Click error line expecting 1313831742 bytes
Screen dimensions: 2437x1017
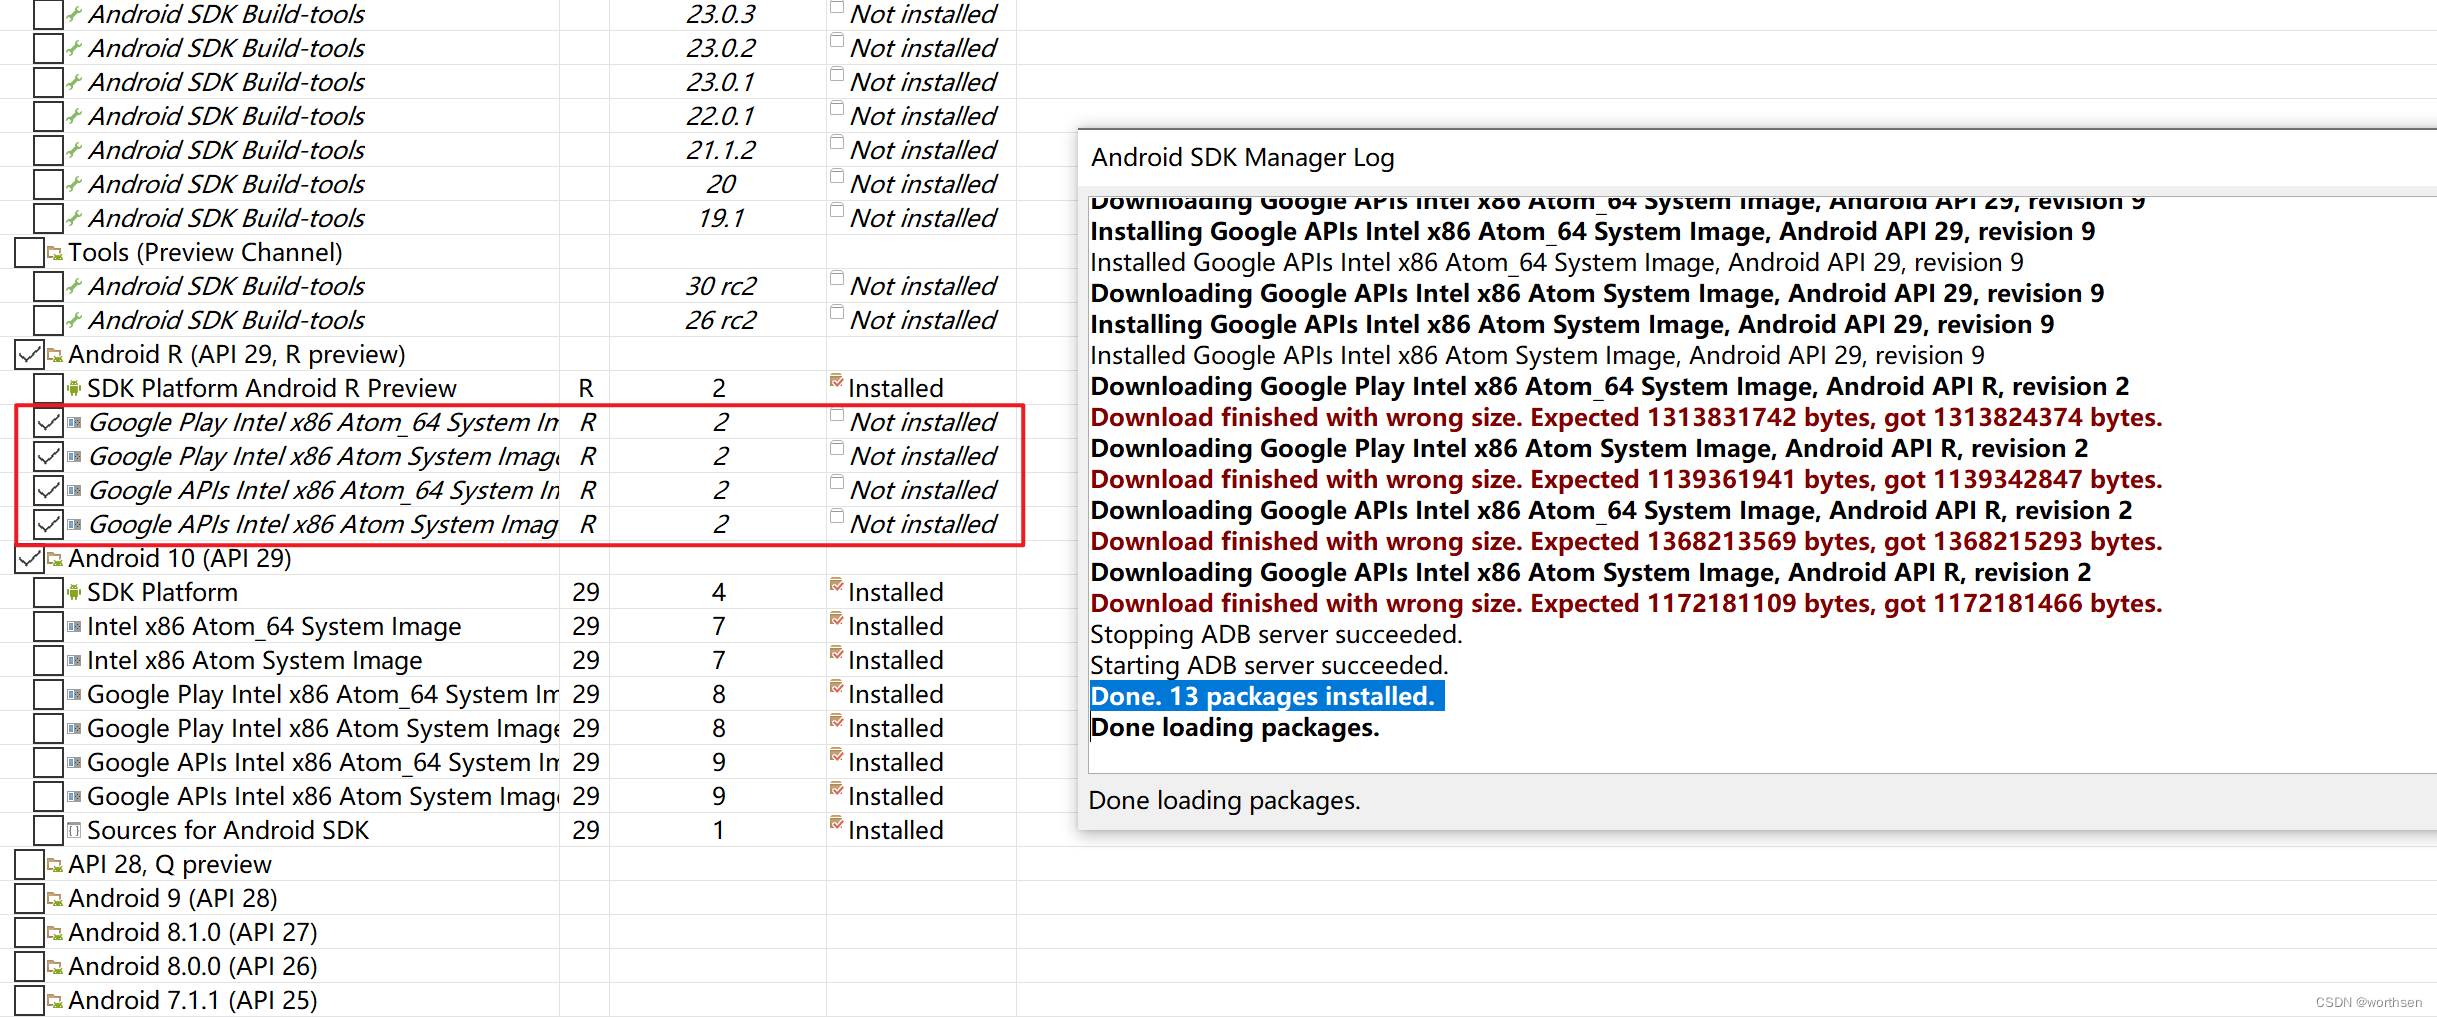1626,417
